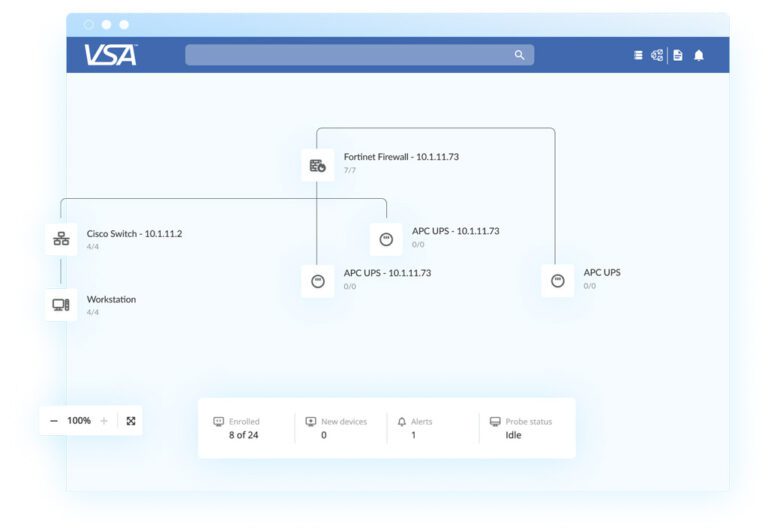The width and height of the screenshot is (768, 532).
Task: Open the notifications bell in header
Action: click(699, 55)
